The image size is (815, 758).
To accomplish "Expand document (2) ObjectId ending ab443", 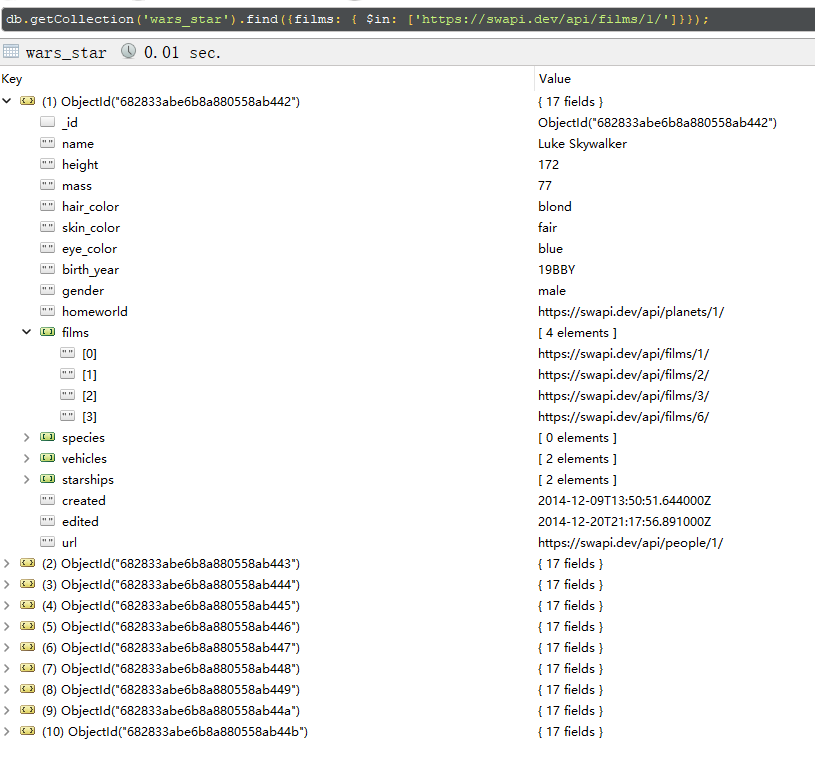I will (x=7, y=563).
